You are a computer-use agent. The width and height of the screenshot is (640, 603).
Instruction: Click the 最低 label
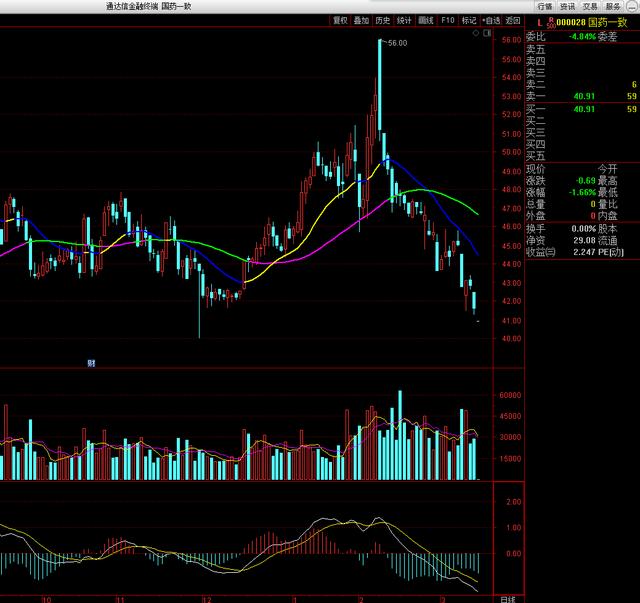click(607, 192)
